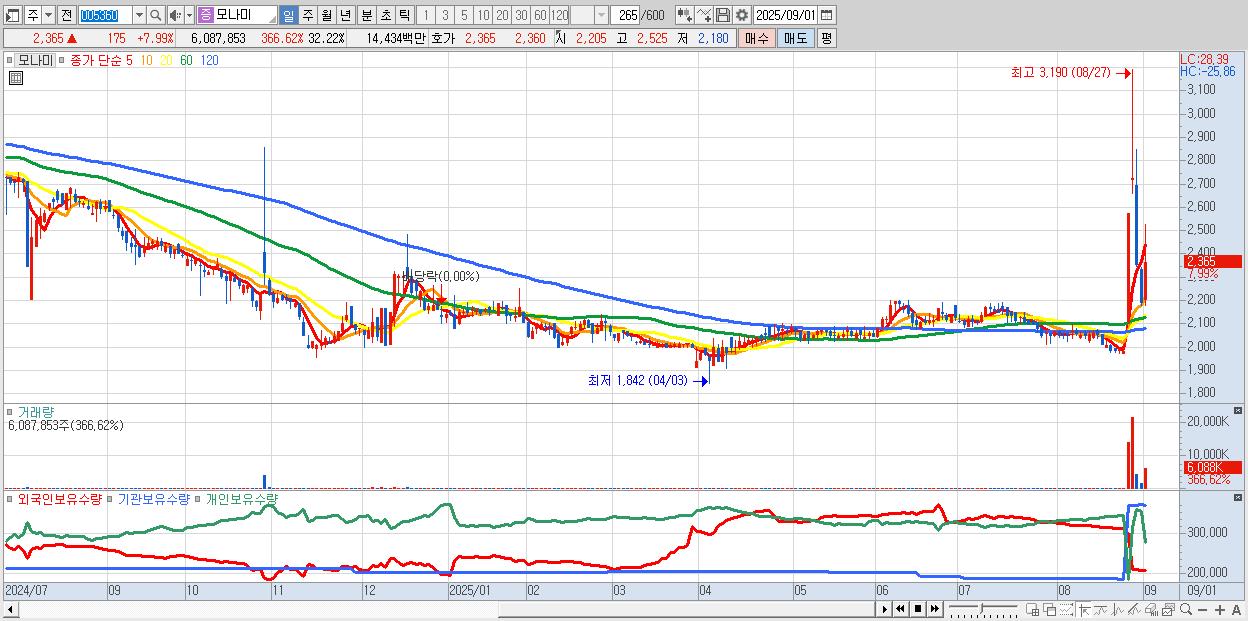Click the eraser with bars icon
Screen dimensions: 1248x621
pyautogui.click(x=1151, y=609)
